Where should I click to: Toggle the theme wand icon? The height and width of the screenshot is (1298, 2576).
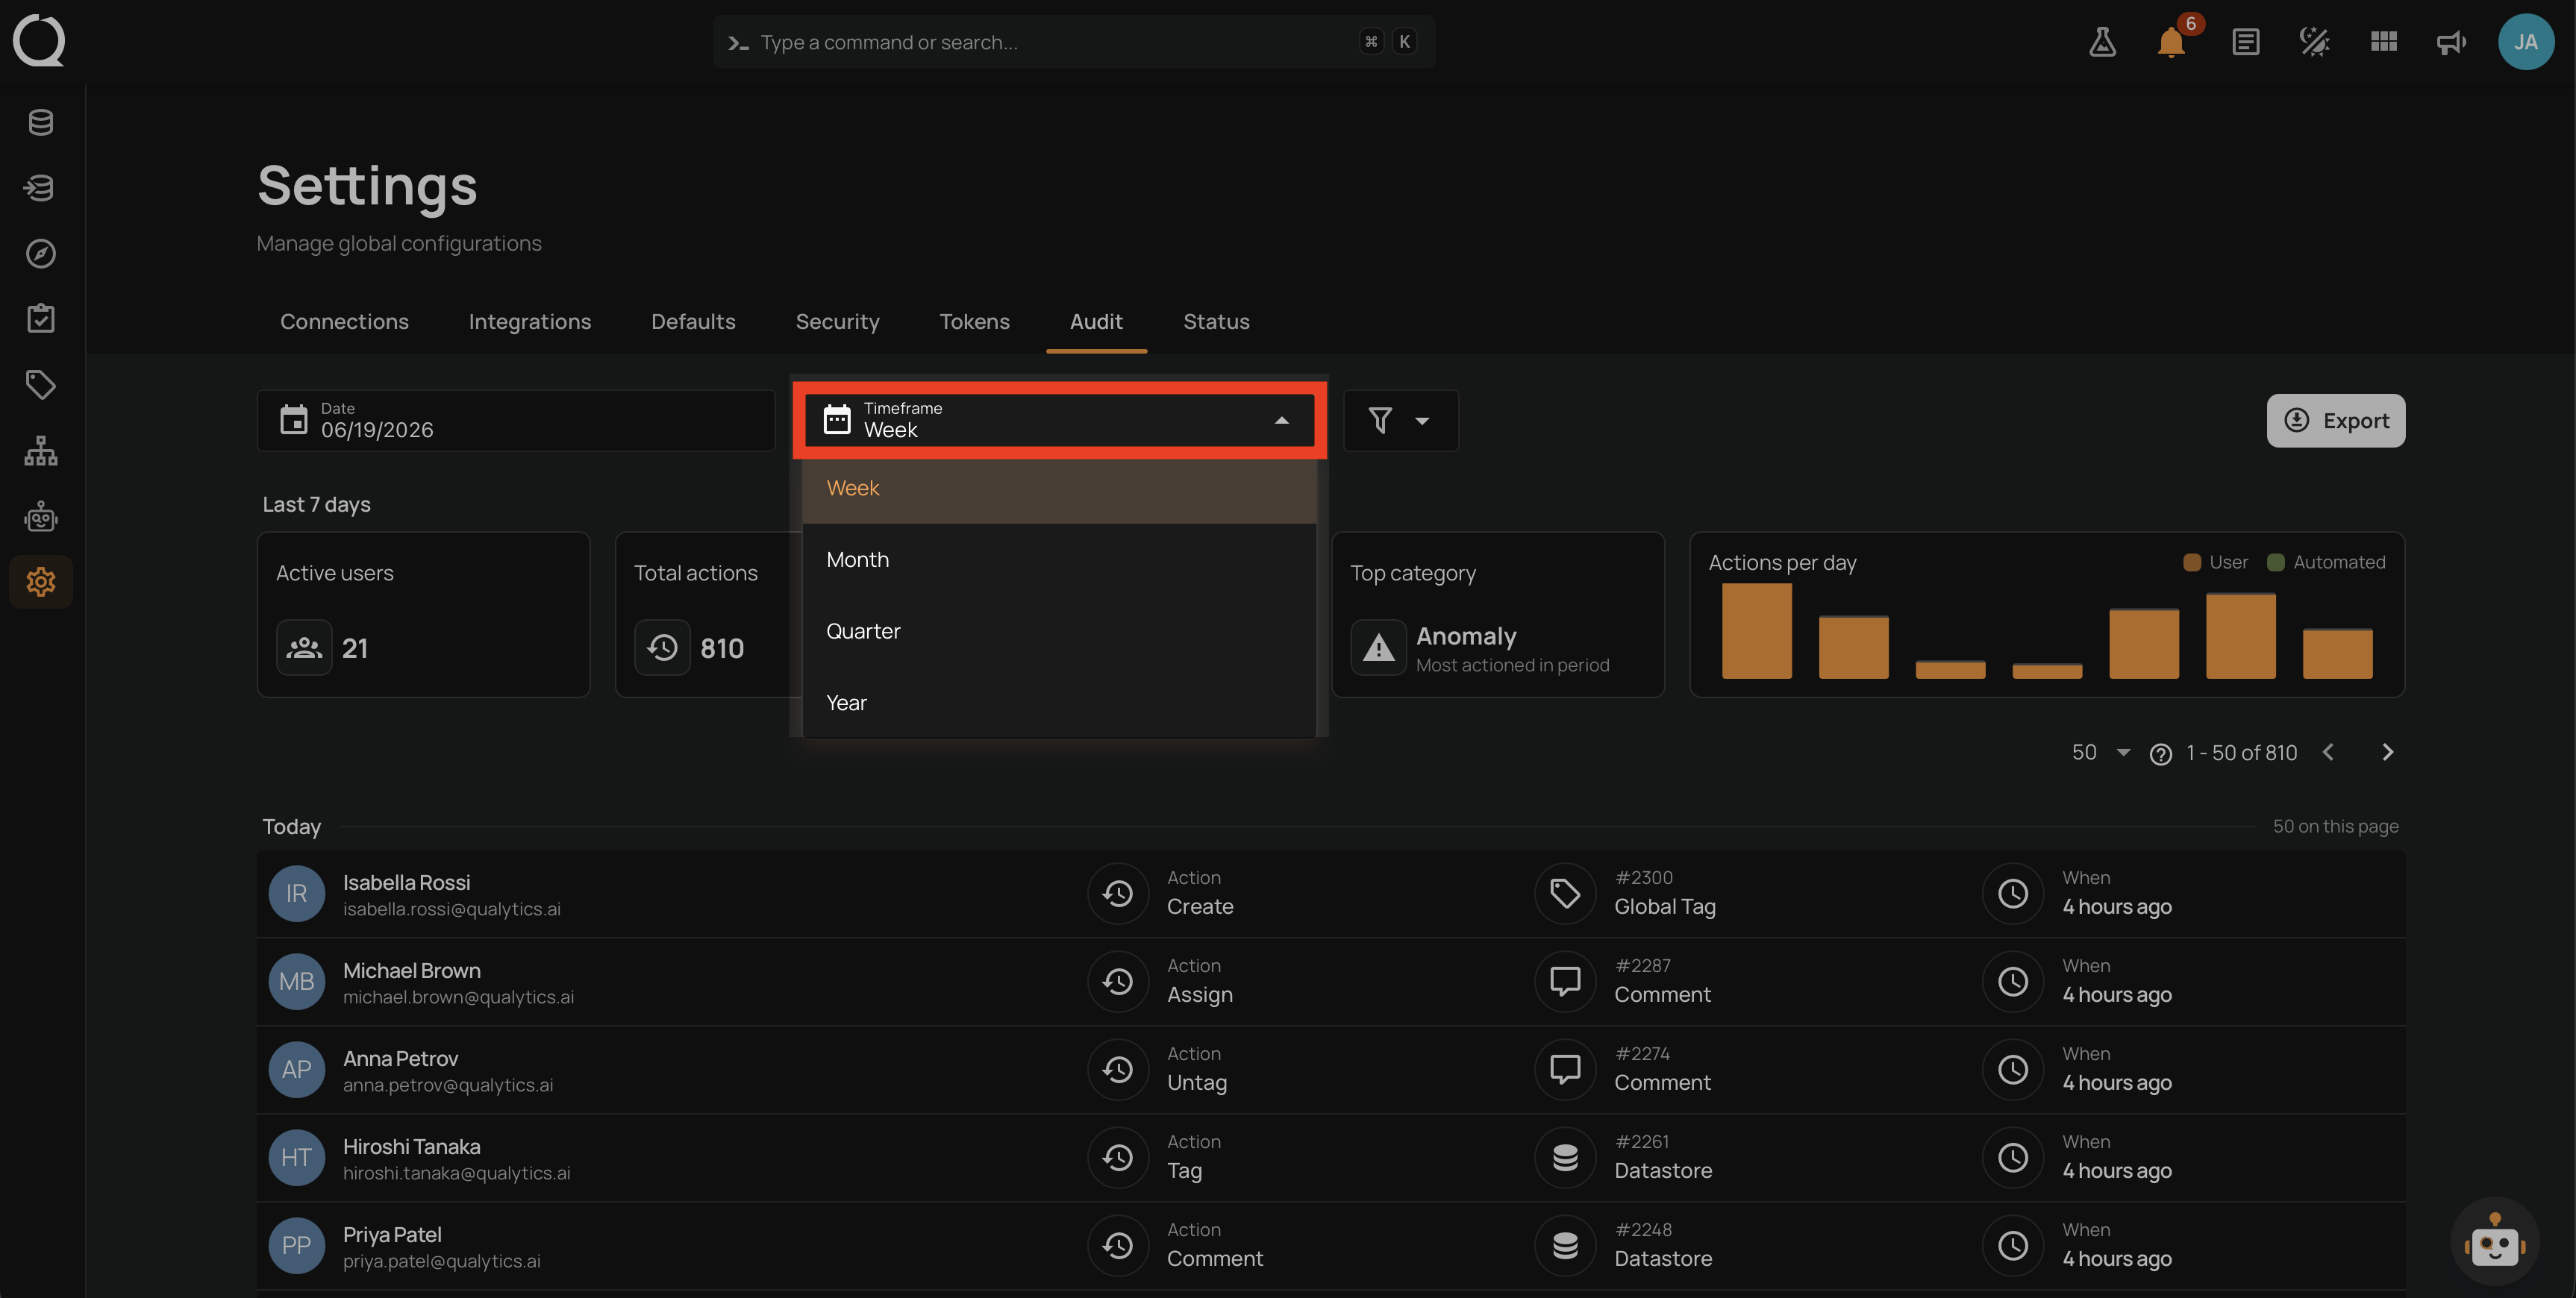[2314, 42]
